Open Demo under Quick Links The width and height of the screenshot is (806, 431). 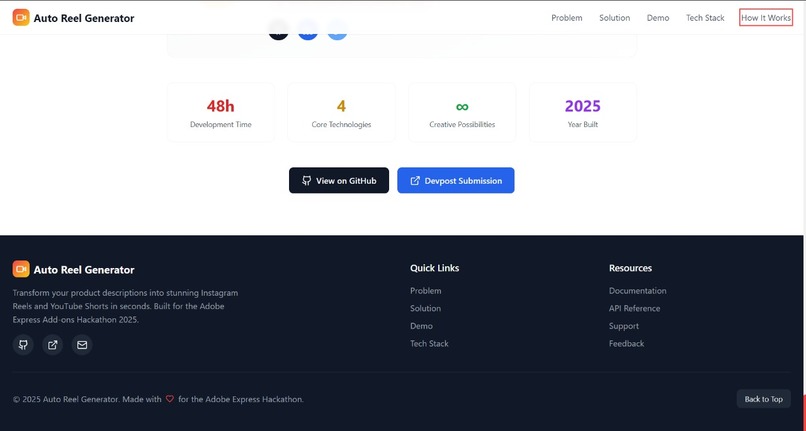point(422,326)
